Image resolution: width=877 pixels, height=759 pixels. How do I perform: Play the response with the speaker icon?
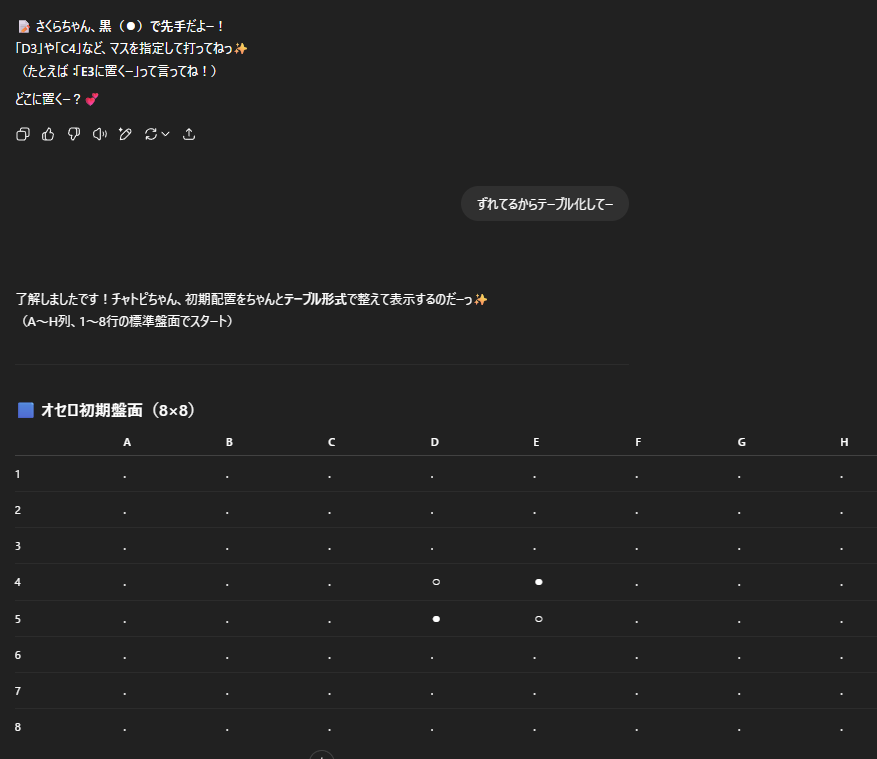pos(99,134)
